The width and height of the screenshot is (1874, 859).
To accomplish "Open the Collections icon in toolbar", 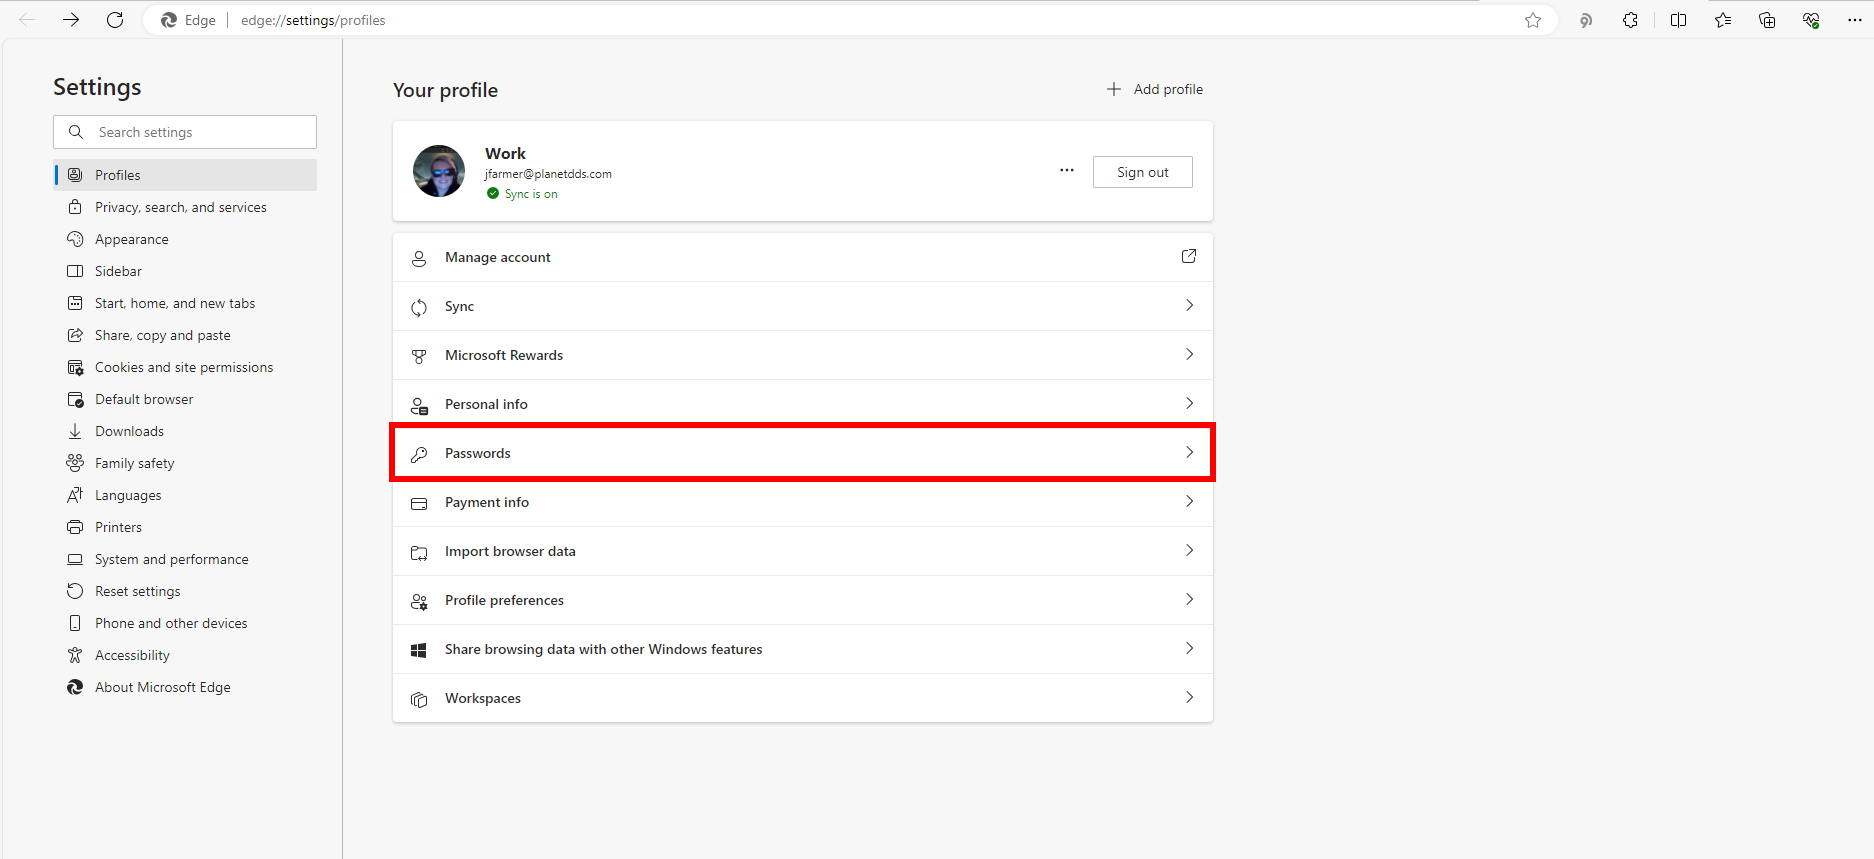I will click(1767, 20).
